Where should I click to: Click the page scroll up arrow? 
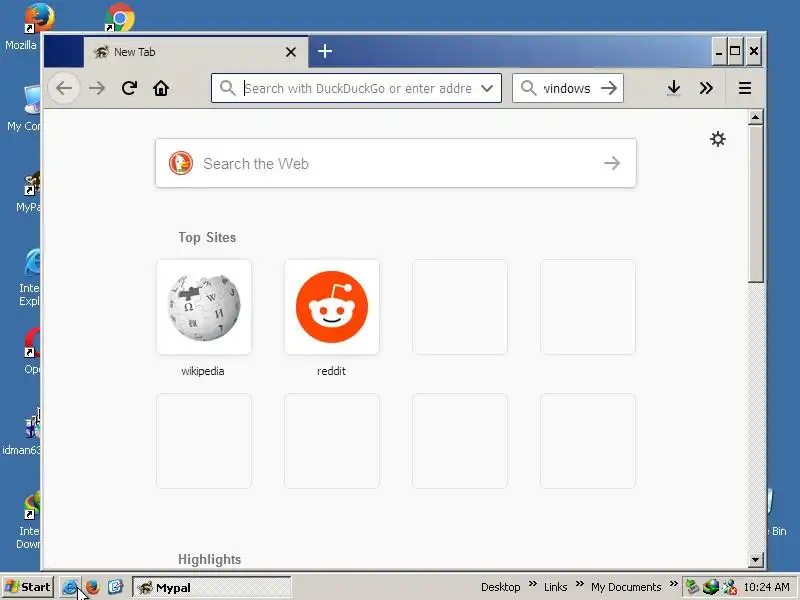point(756,117)
